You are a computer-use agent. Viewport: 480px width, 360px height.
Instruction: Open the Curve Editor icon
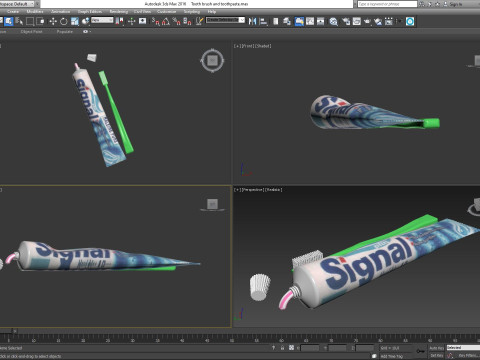[310, 21]
